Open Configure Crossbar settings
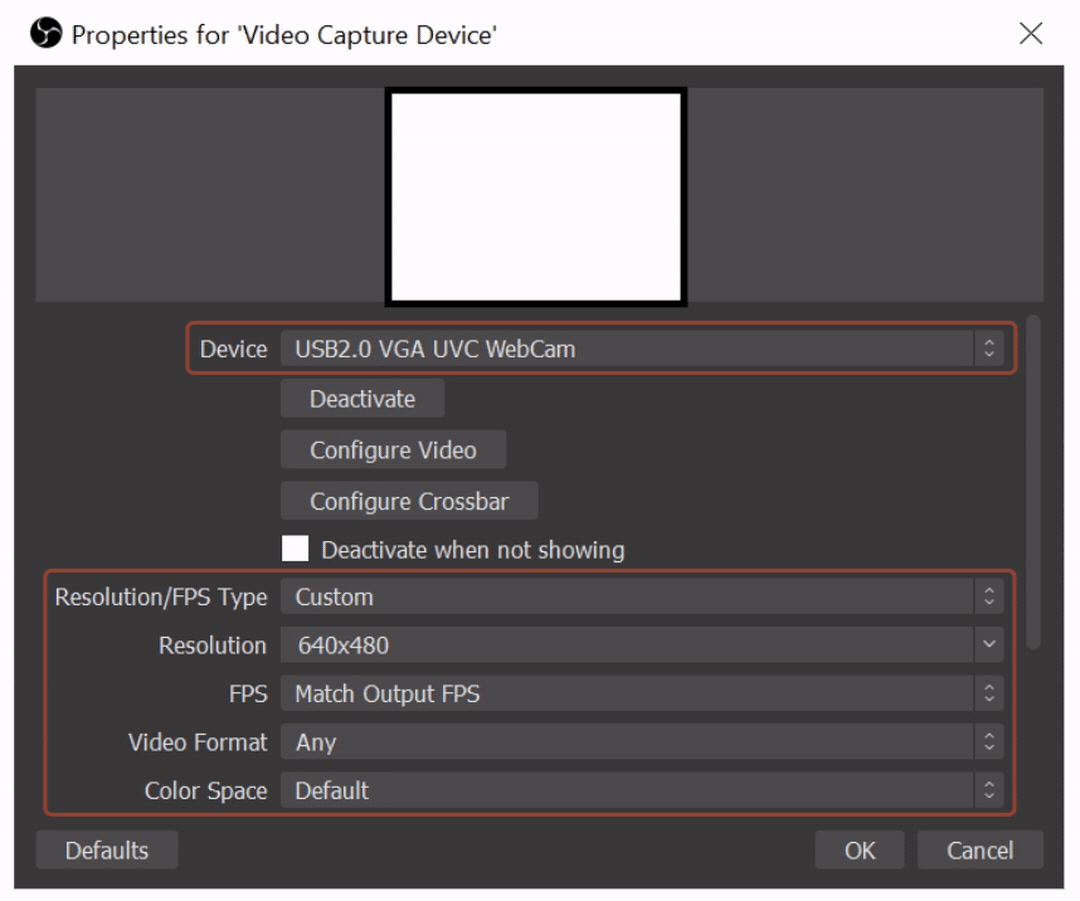The height and width of the screenshot is (901, 1080). pos(409,501)
